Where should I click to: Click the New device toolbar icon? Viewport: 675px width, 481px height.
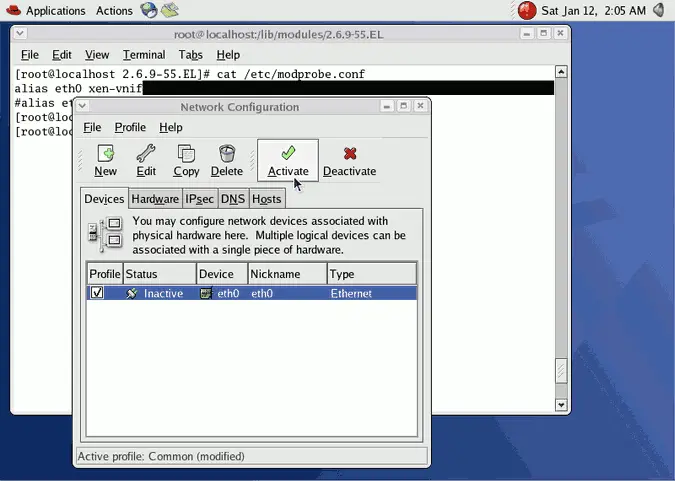click(x=105, y=154)
